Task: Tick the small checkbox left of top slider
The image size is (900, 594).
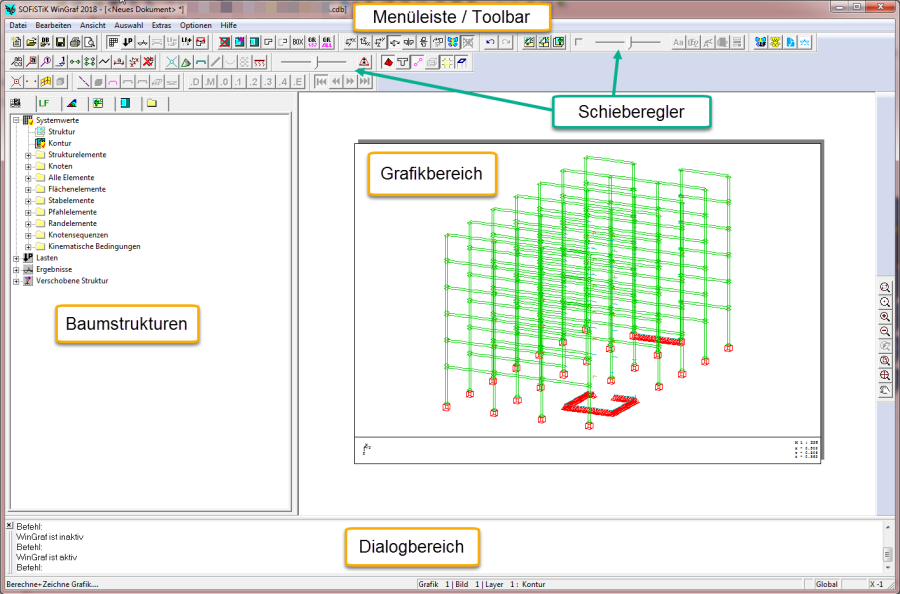Action: [x=578, y=42]
